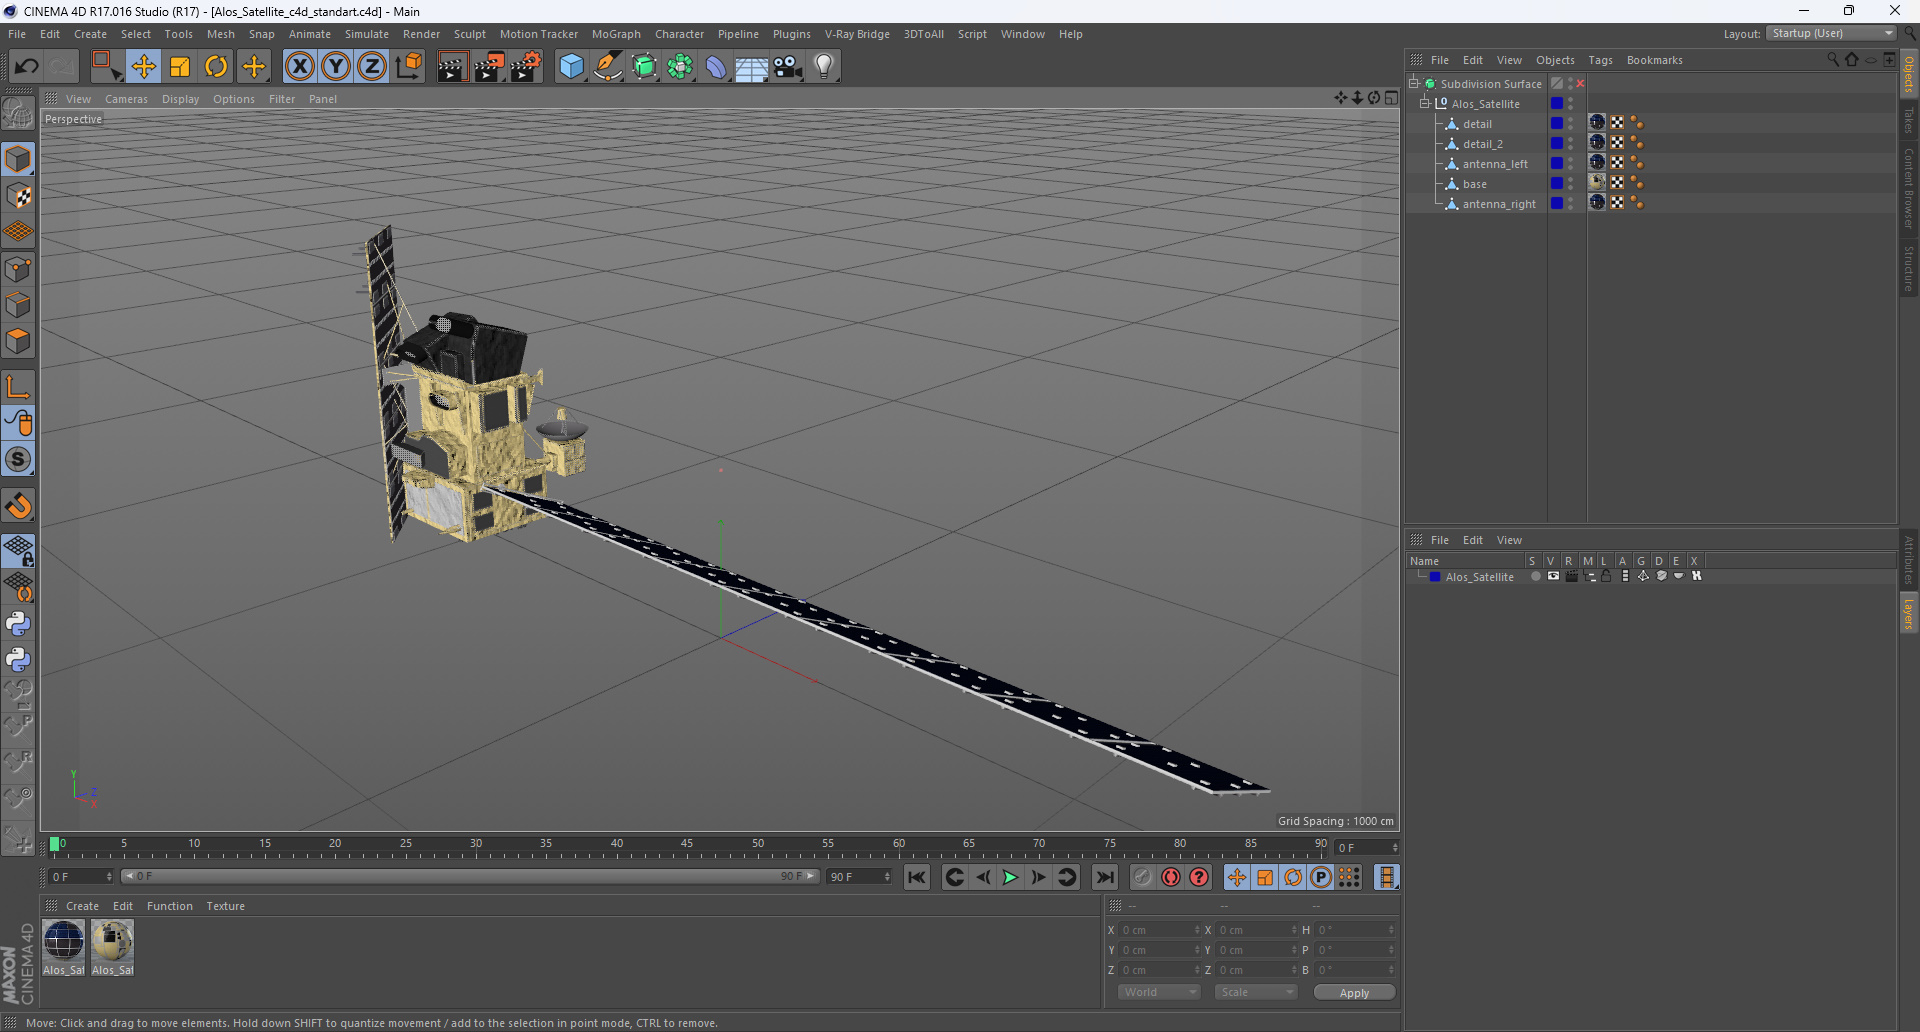This screenshot has height=1032, width=1920.
Task: Toggle Alos_Satellite layer lock icon
Action: point(1606,576)
